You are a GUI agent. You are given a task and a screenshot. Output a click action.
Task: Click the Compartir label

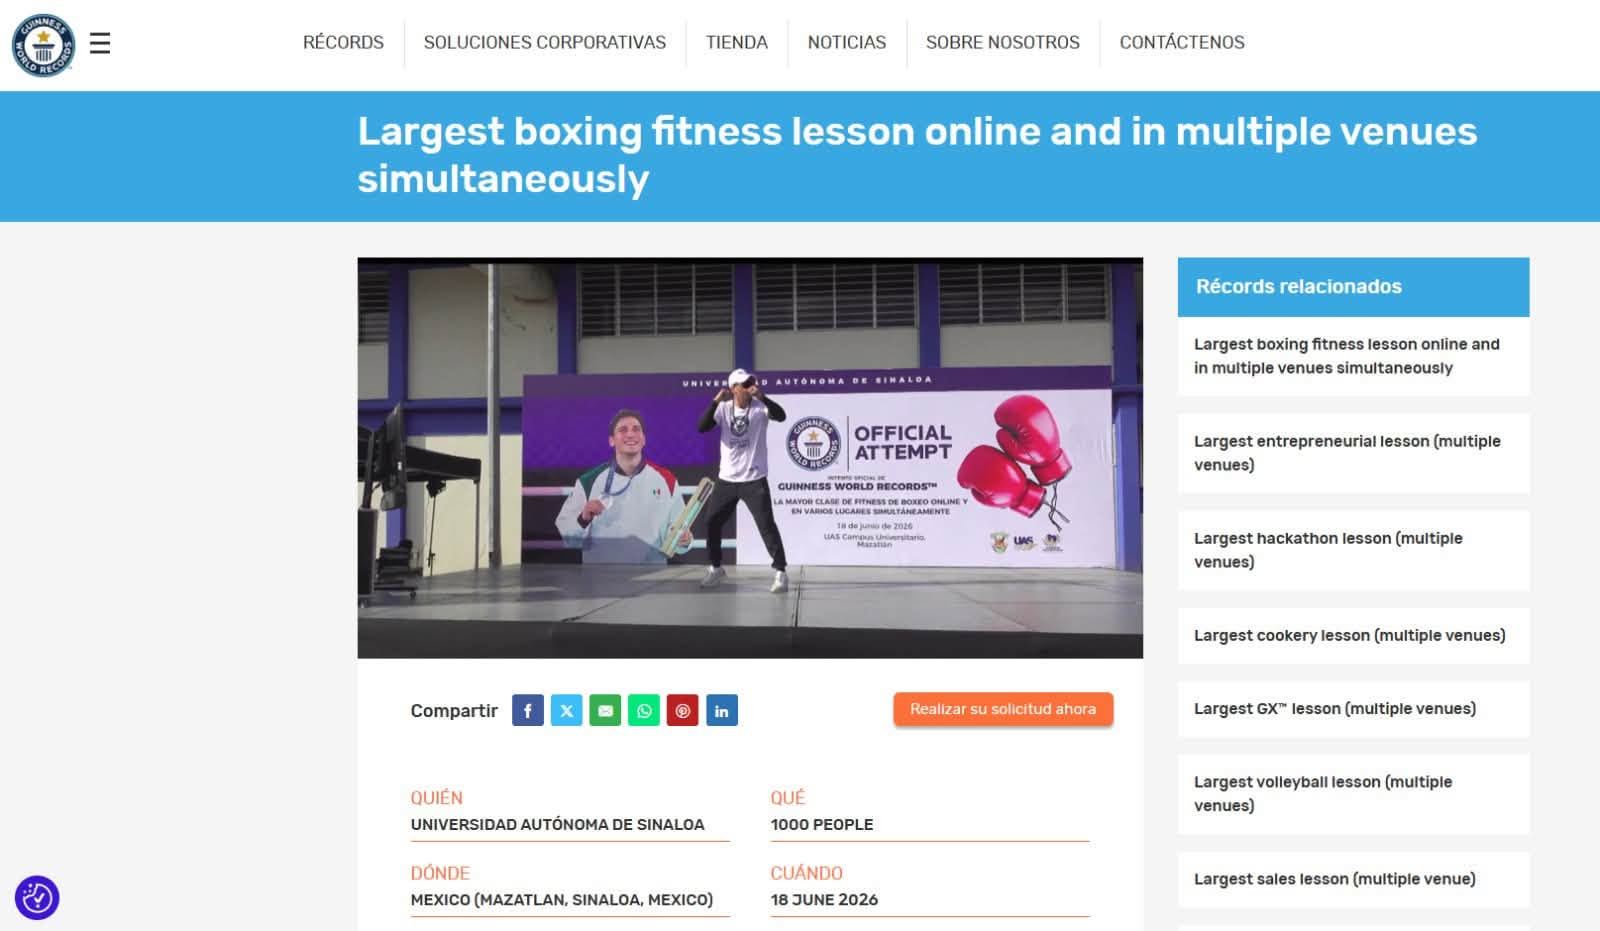tap(454, 711)
